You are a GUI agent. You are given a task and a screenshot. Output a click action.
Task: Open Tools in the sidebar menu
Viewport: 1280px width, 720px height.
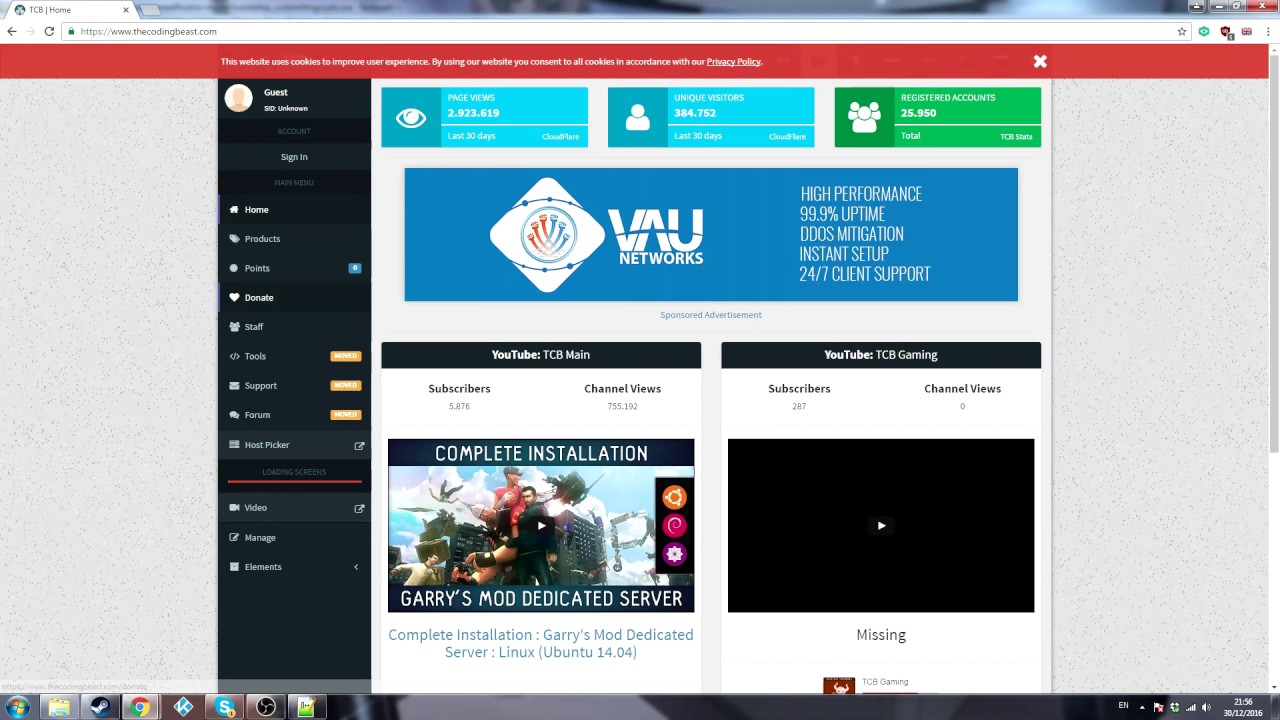pyautogui.click(x=294, y=356)
